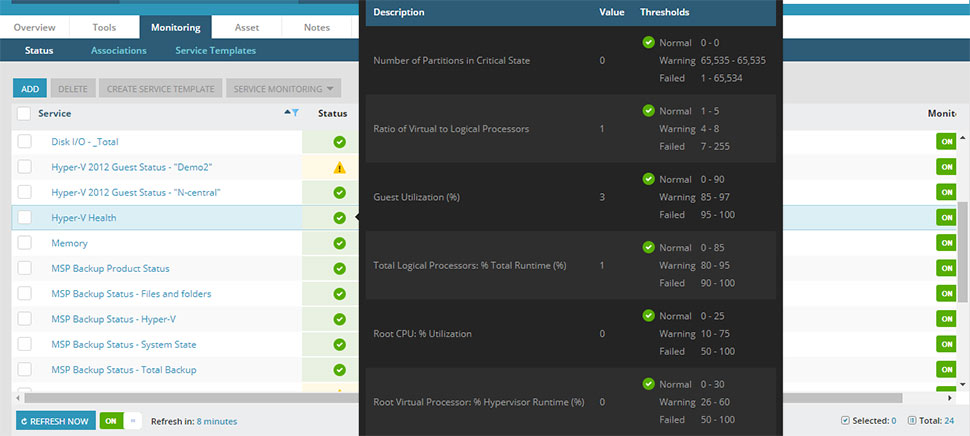
Task: Click status icon for MSP Backup Status - Hyper-V
Action: tap(339, 319)
